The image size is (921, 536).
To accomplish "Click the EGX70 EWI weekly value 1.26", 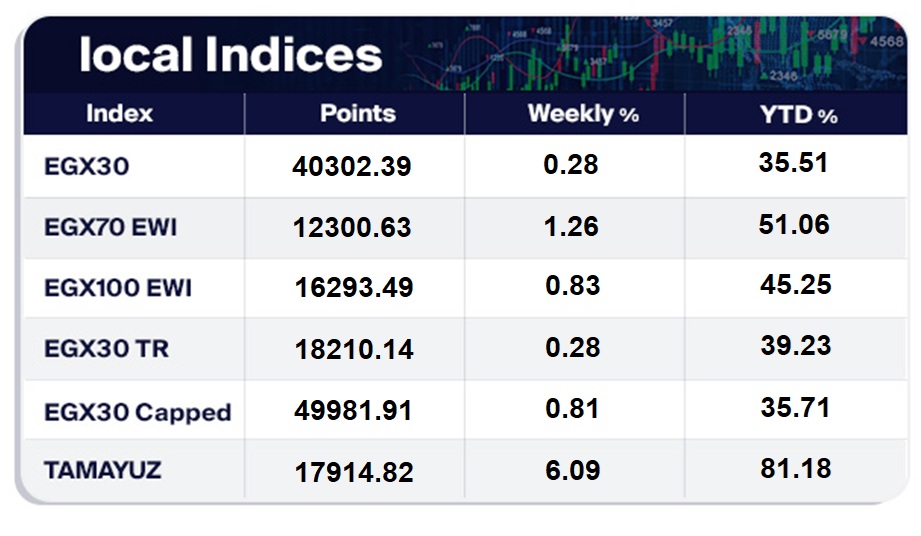I will (x=572, y=226).
